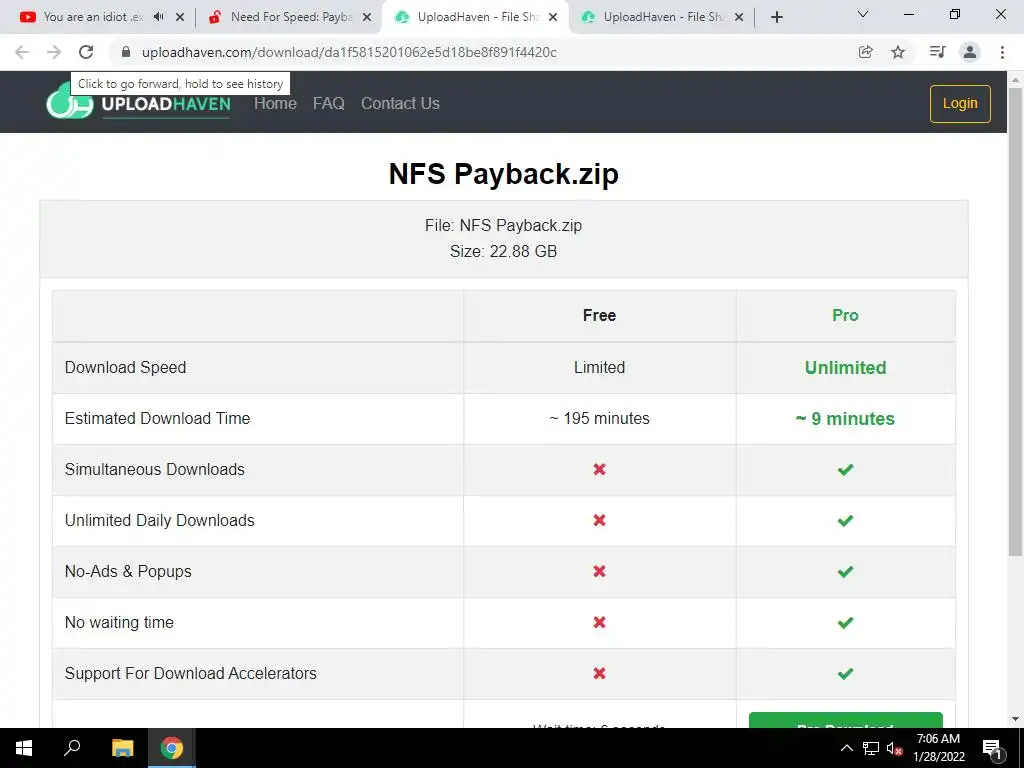
Task: Open File Explorer from taskbar
Action: point(122,748)
